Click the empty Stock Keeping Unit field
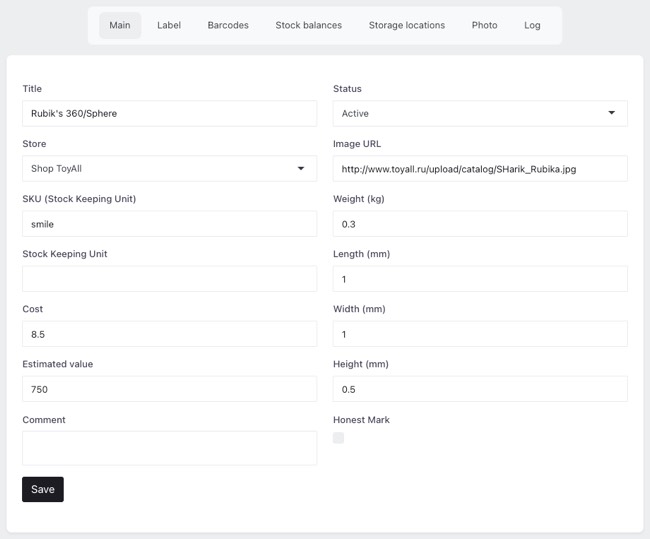650x539 pixels. (x=169, y=279)
